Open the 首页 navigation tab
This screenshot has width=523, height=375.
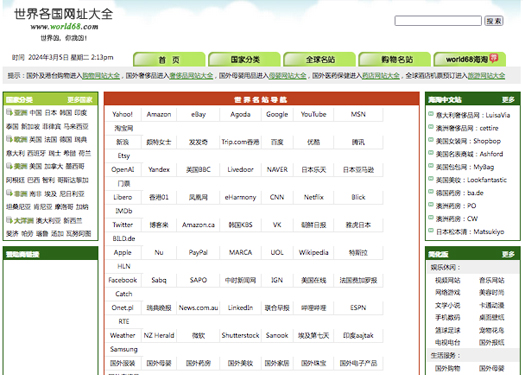tap(169, 59)
